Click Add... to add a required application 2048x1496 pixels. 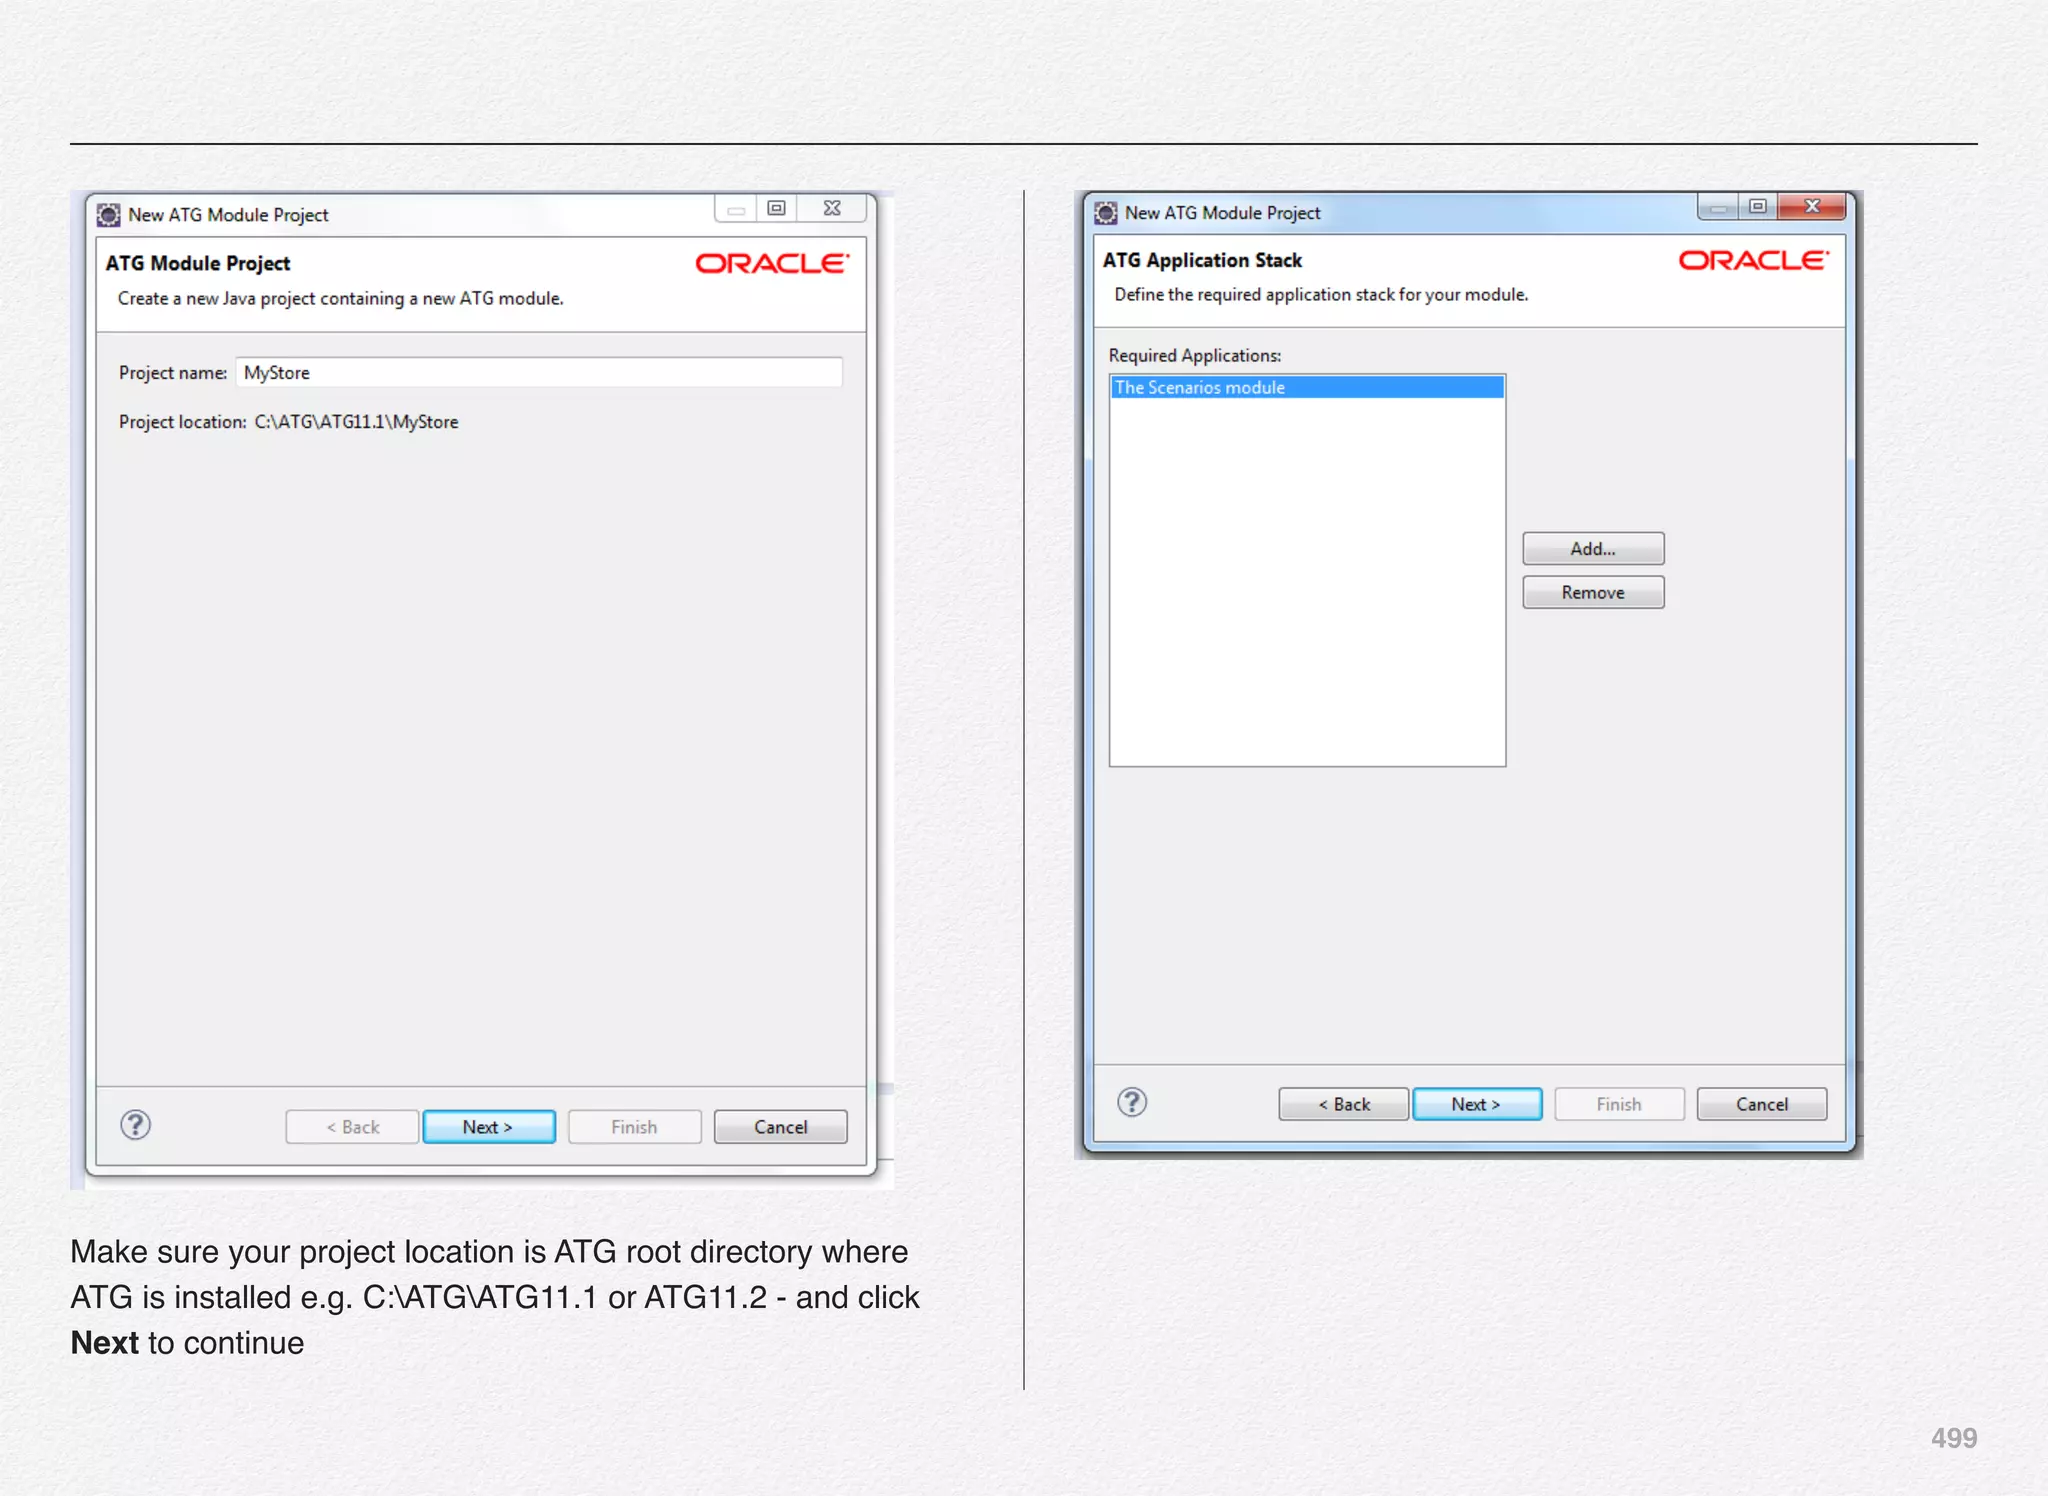(x=1593, y=549)
